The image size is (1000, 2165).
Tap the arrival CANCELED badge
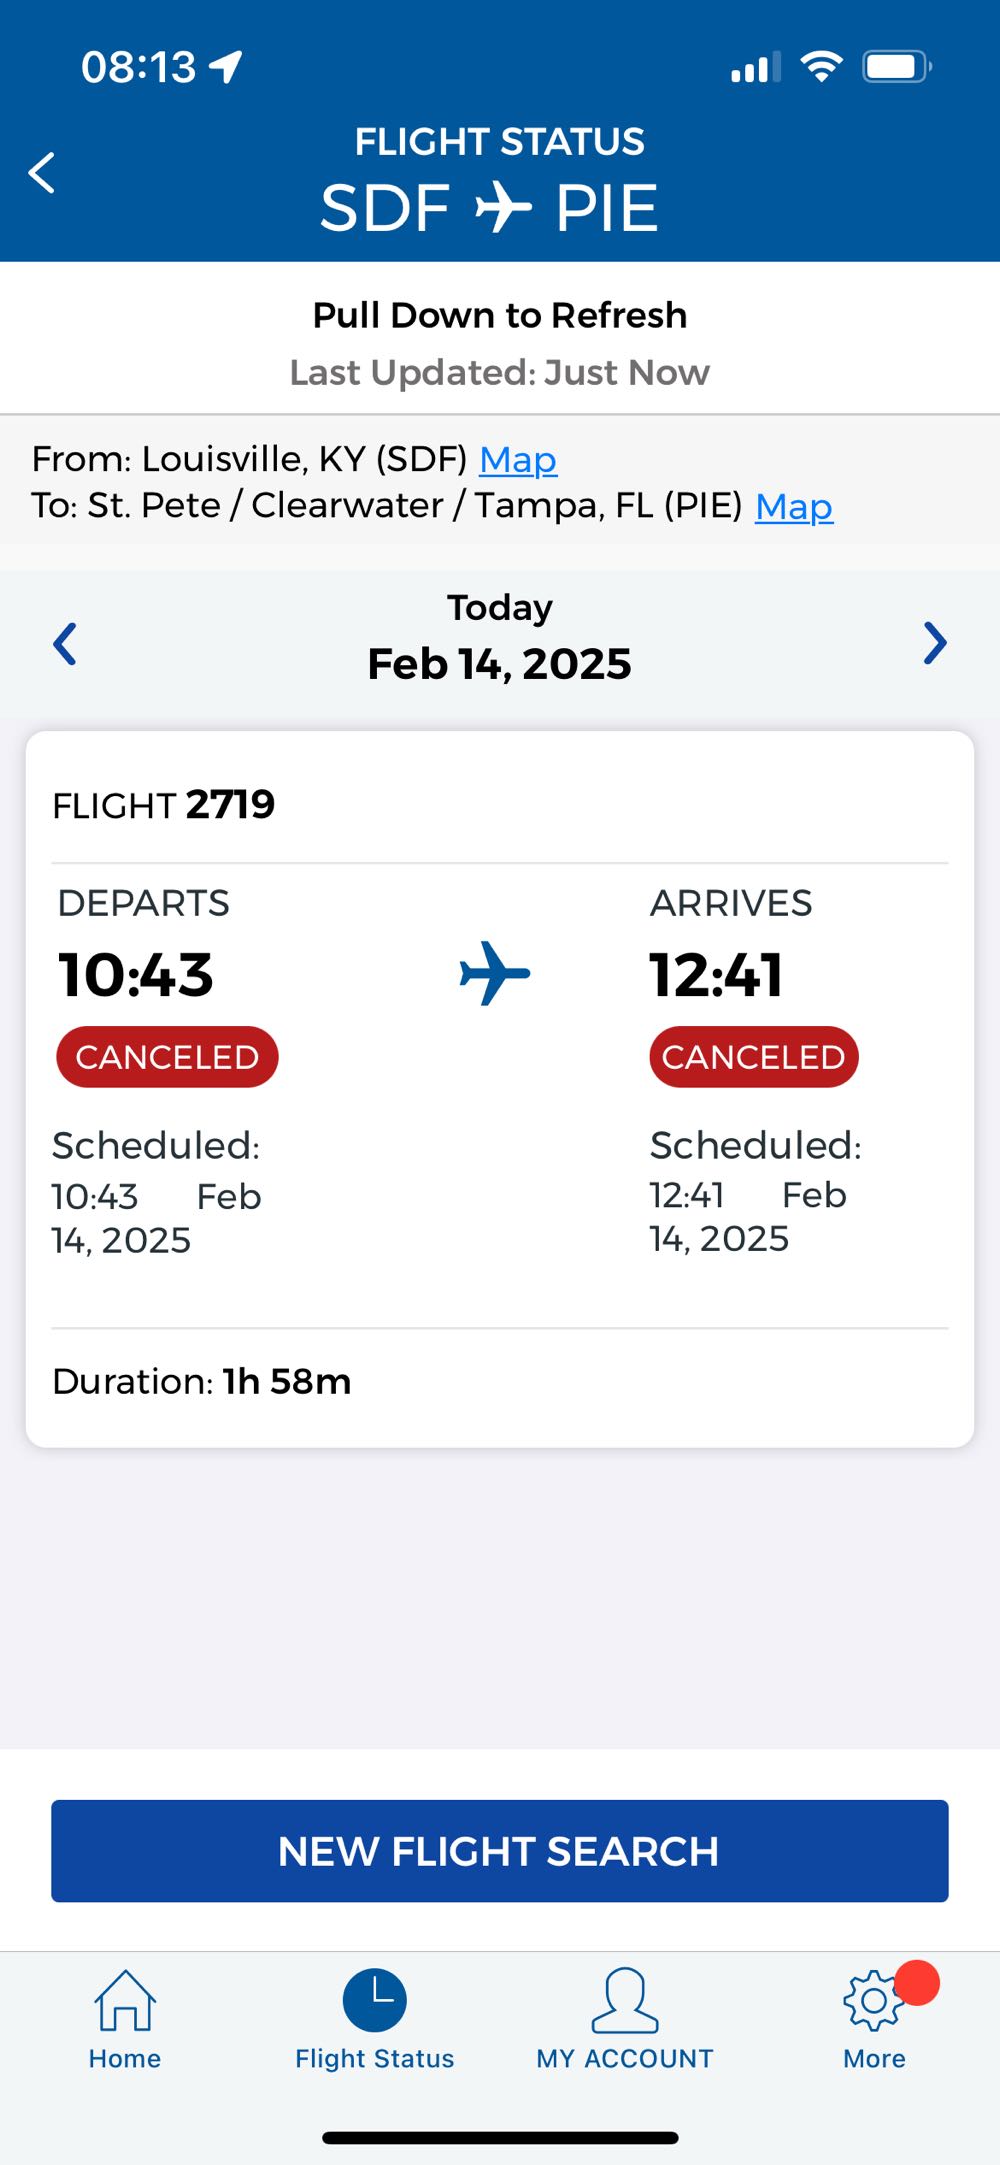click(x=754, y=1057)
